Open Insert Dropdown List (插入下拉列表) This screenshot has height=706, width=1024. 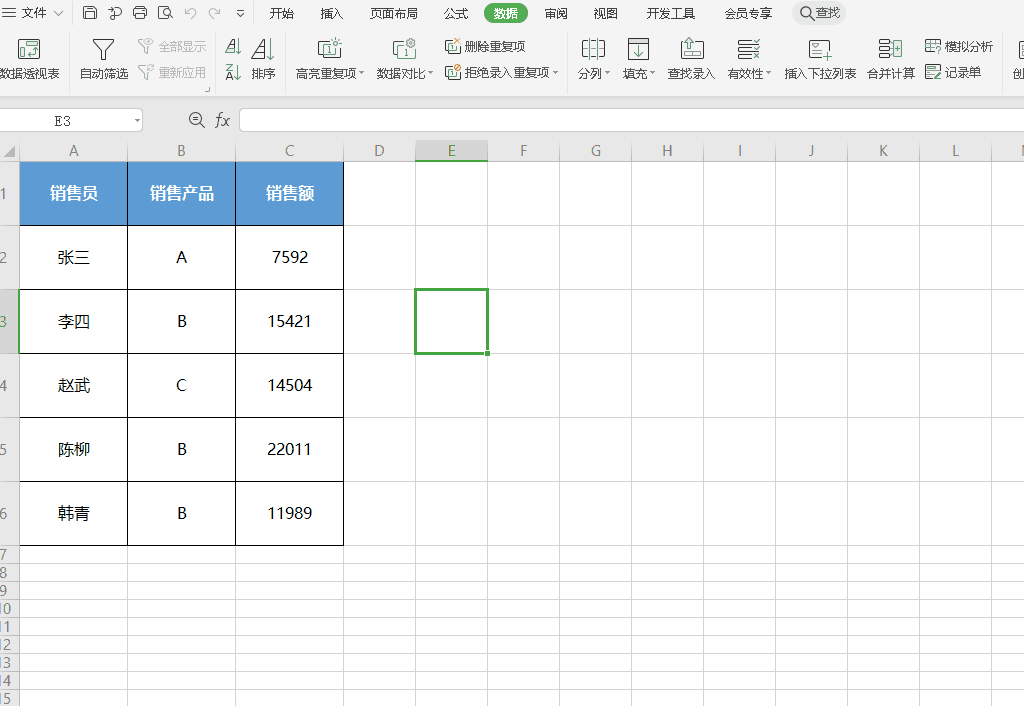pyautogui.click(x=820, y=50)
